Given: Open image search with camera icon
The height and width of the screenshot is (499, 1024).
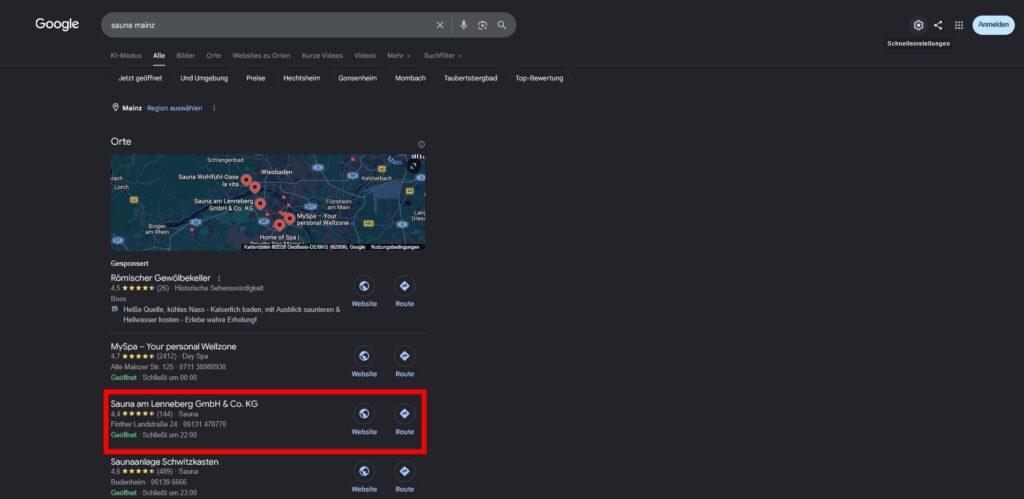Looking at the screenshot, I should pos(483,25).
